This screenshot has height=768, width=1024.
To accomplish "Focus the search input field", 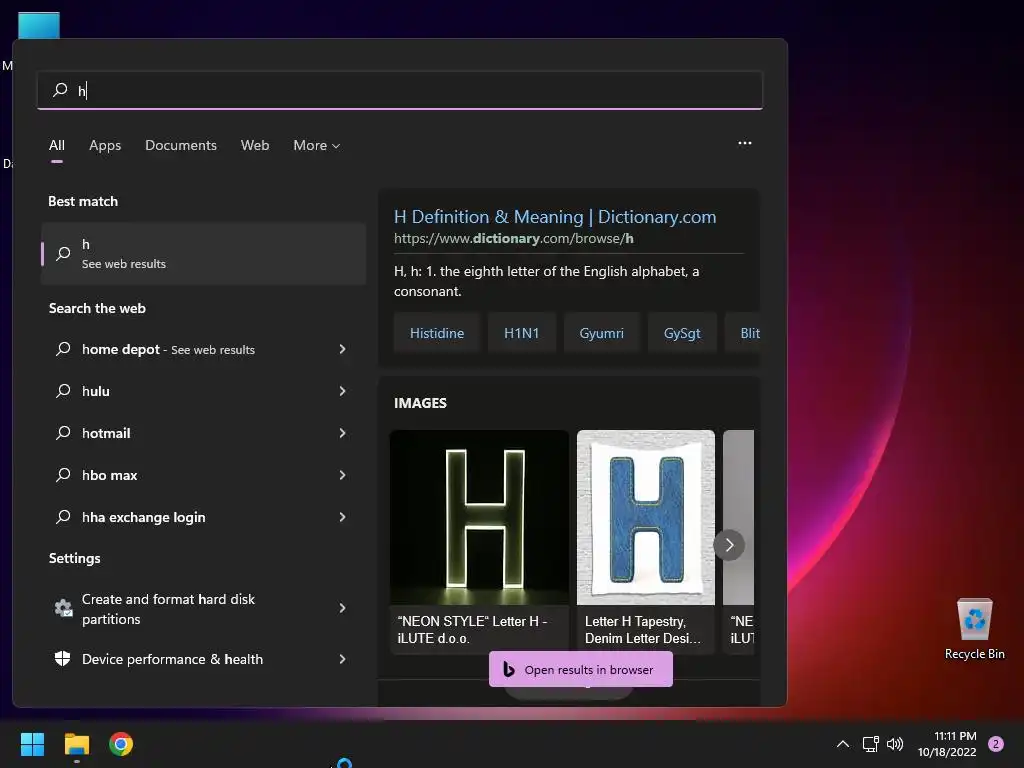I will tap(400, 90).
